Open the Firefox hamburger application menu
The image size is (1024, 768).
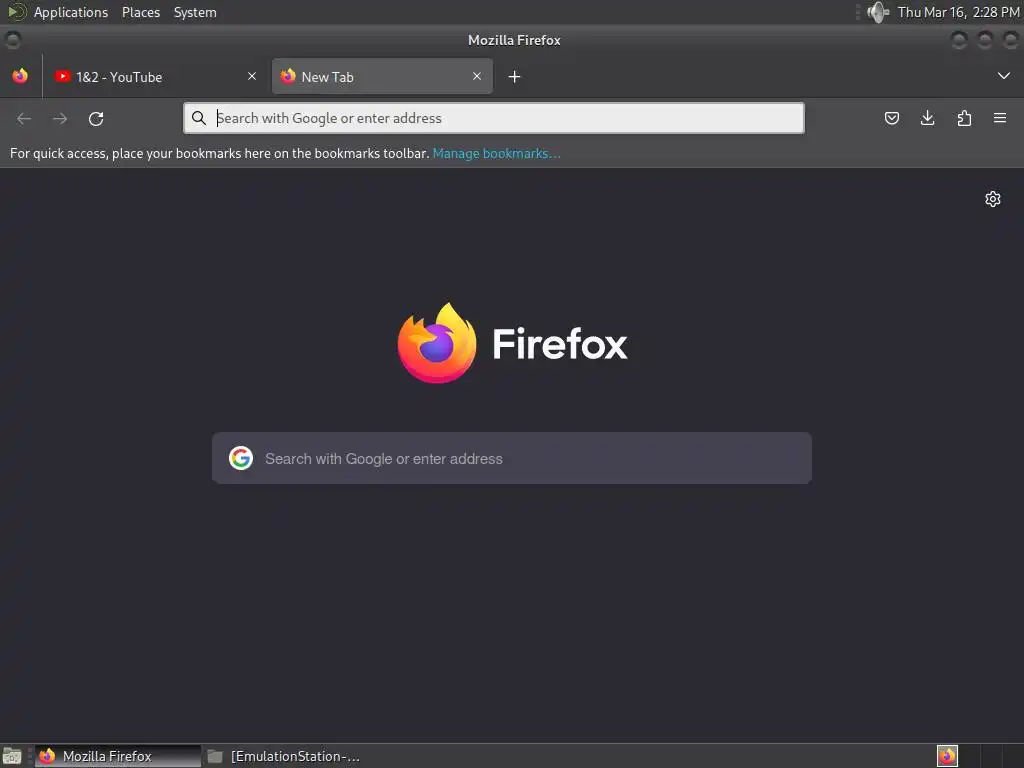1000,118
